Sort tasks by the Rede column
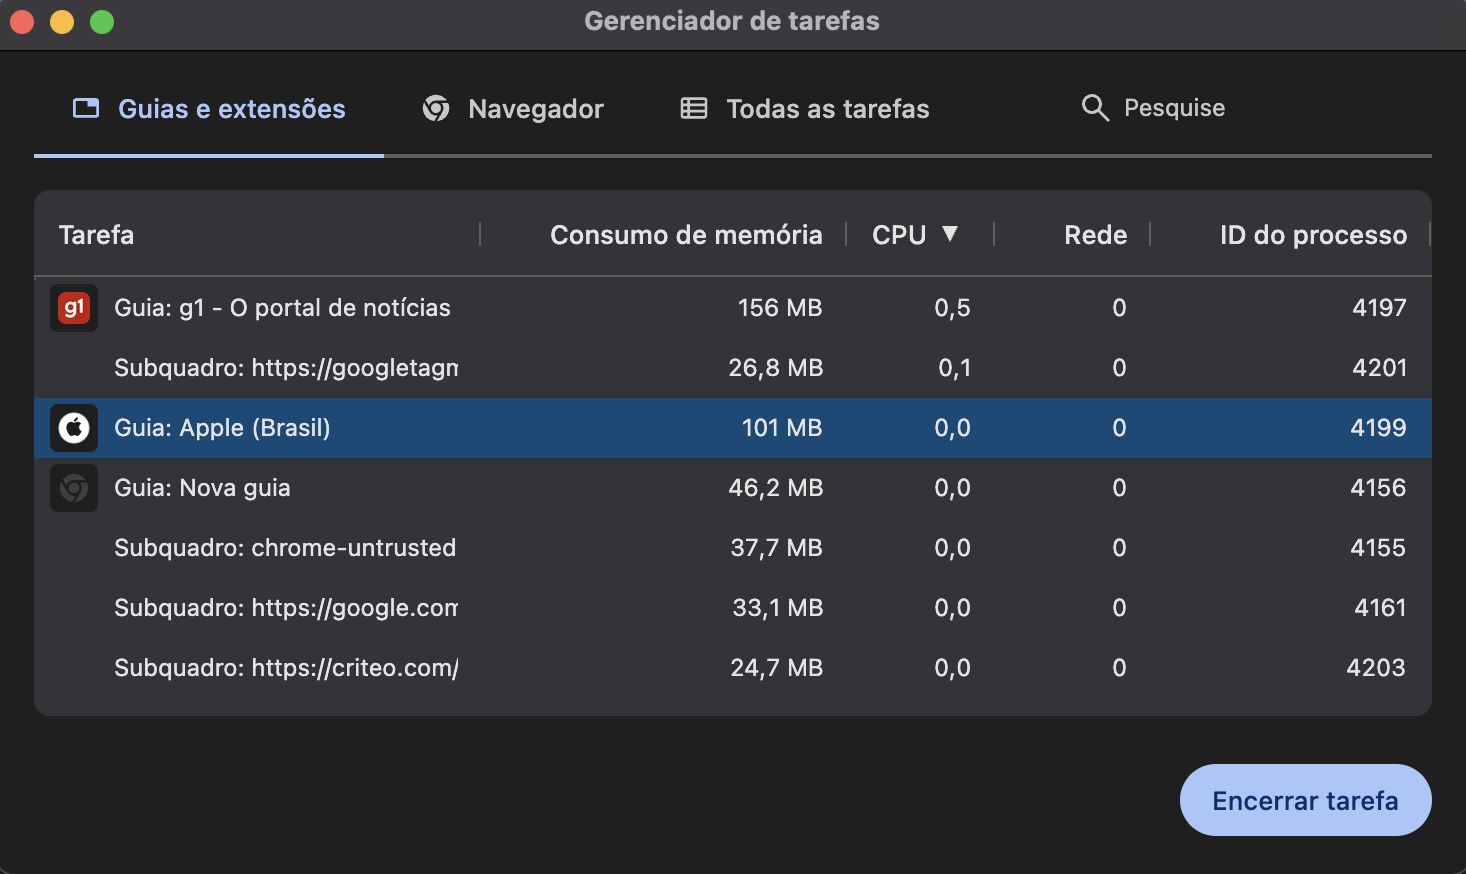This screenshot has width=1466, height=874. [x=1095, y=235]
